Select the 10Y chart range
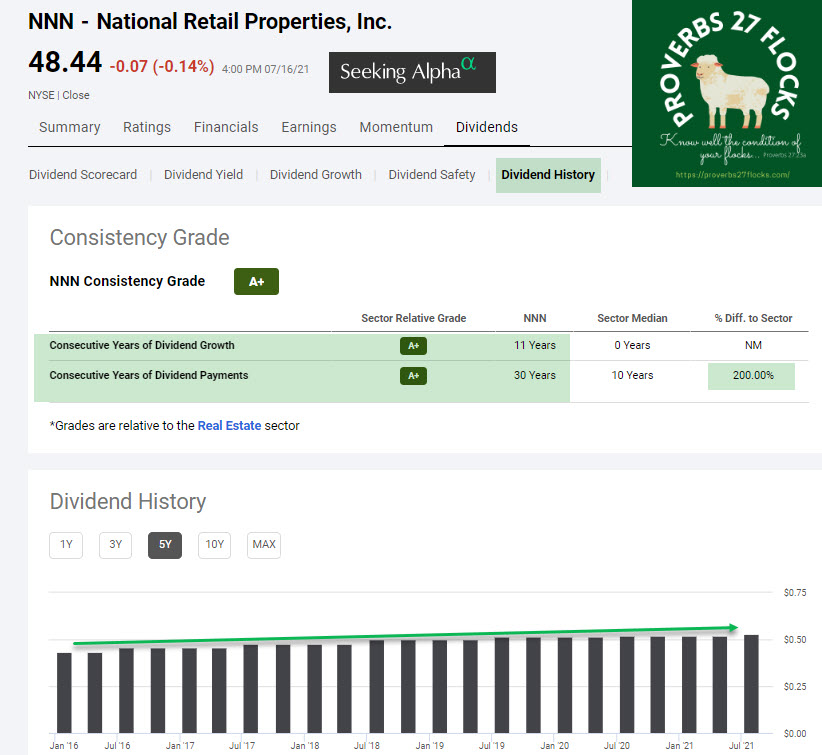822x755 pixels. click(214, 545)
